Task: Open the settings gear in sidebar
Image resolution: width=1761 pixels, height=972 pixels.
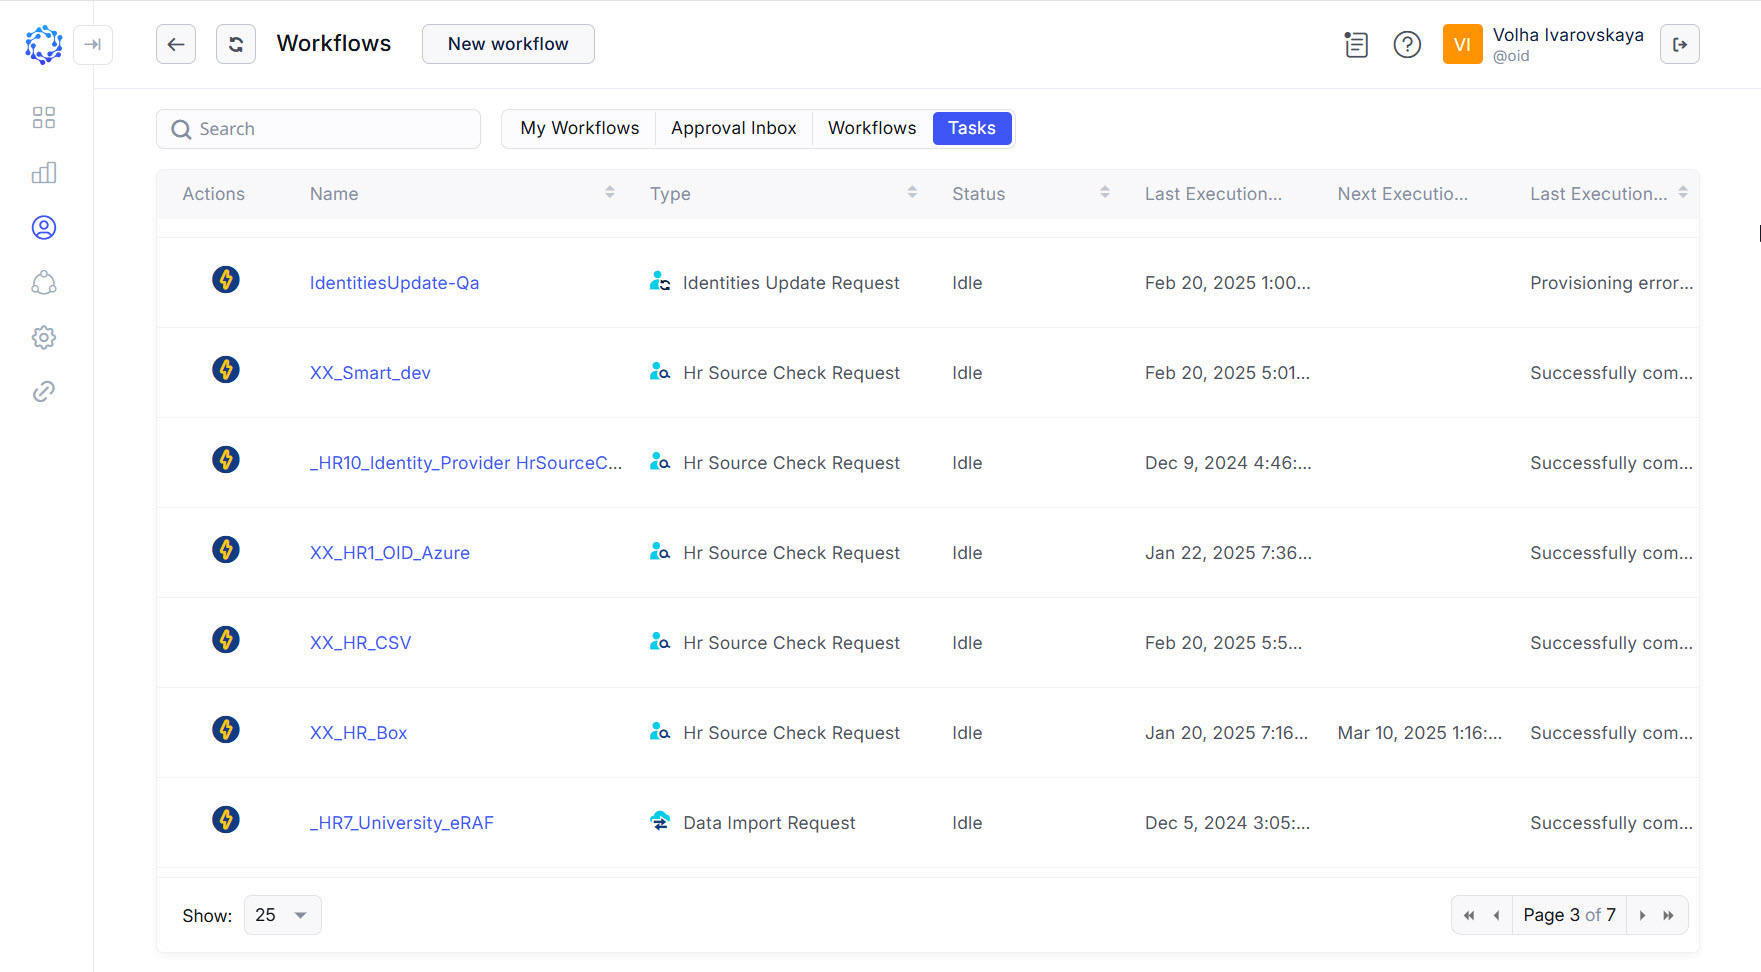Action: tap(44, 338)
